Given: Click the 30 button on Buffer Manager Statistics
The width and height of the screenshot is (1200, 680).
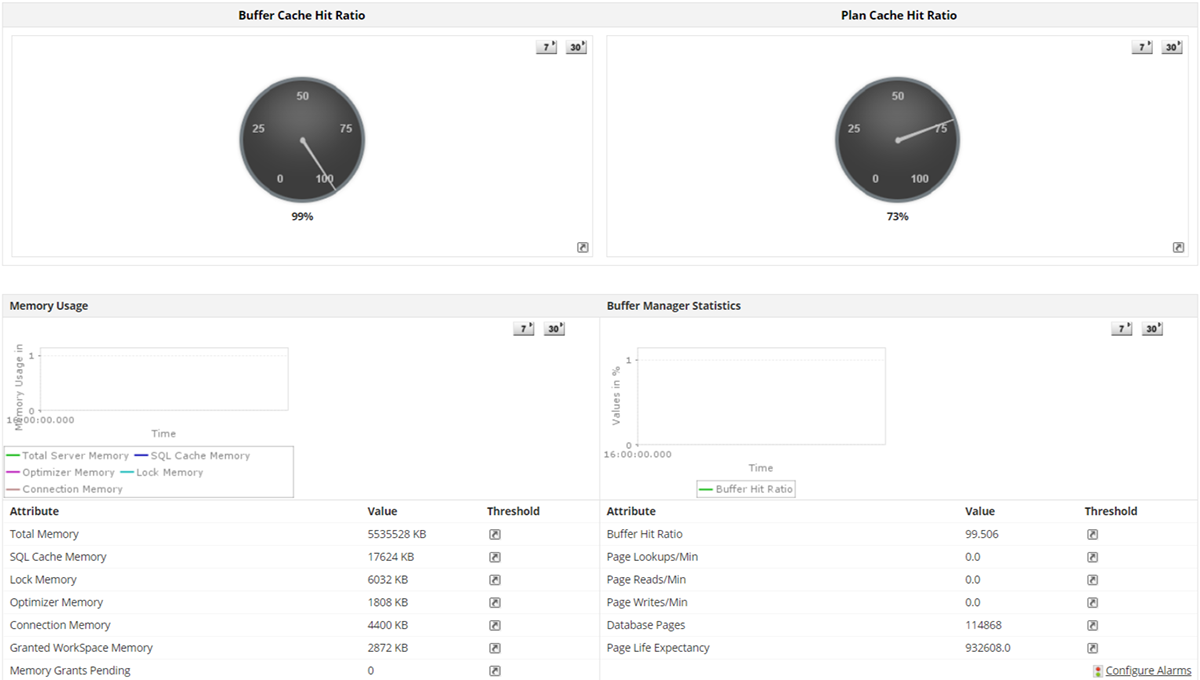Looking at the screenshot, I should point(1151,327).
